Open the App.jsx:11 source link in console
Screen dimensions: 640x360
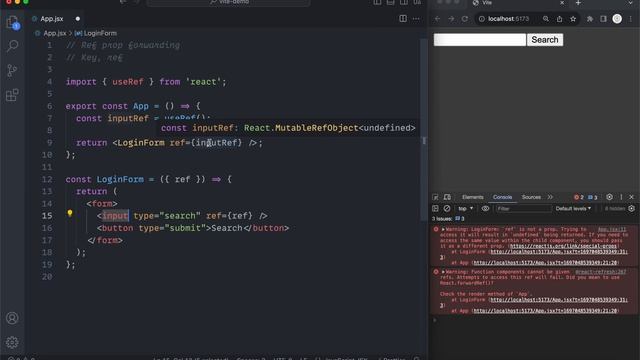[x=611, y=229]
